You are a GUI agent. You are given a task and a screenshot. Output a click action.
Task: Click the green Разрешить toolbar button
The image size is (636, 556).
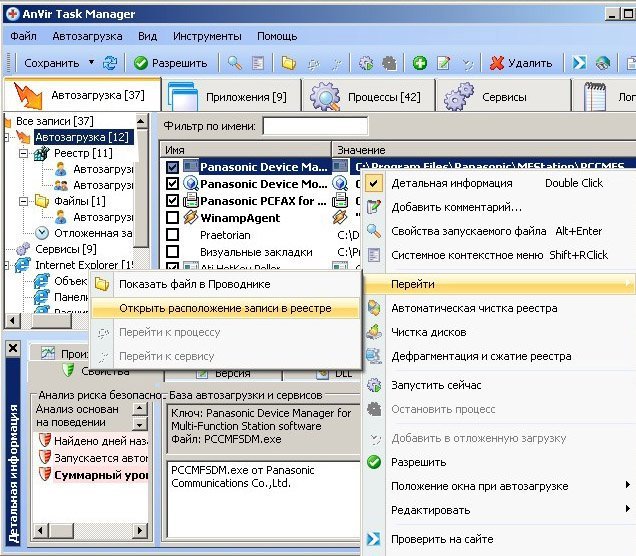170,63
